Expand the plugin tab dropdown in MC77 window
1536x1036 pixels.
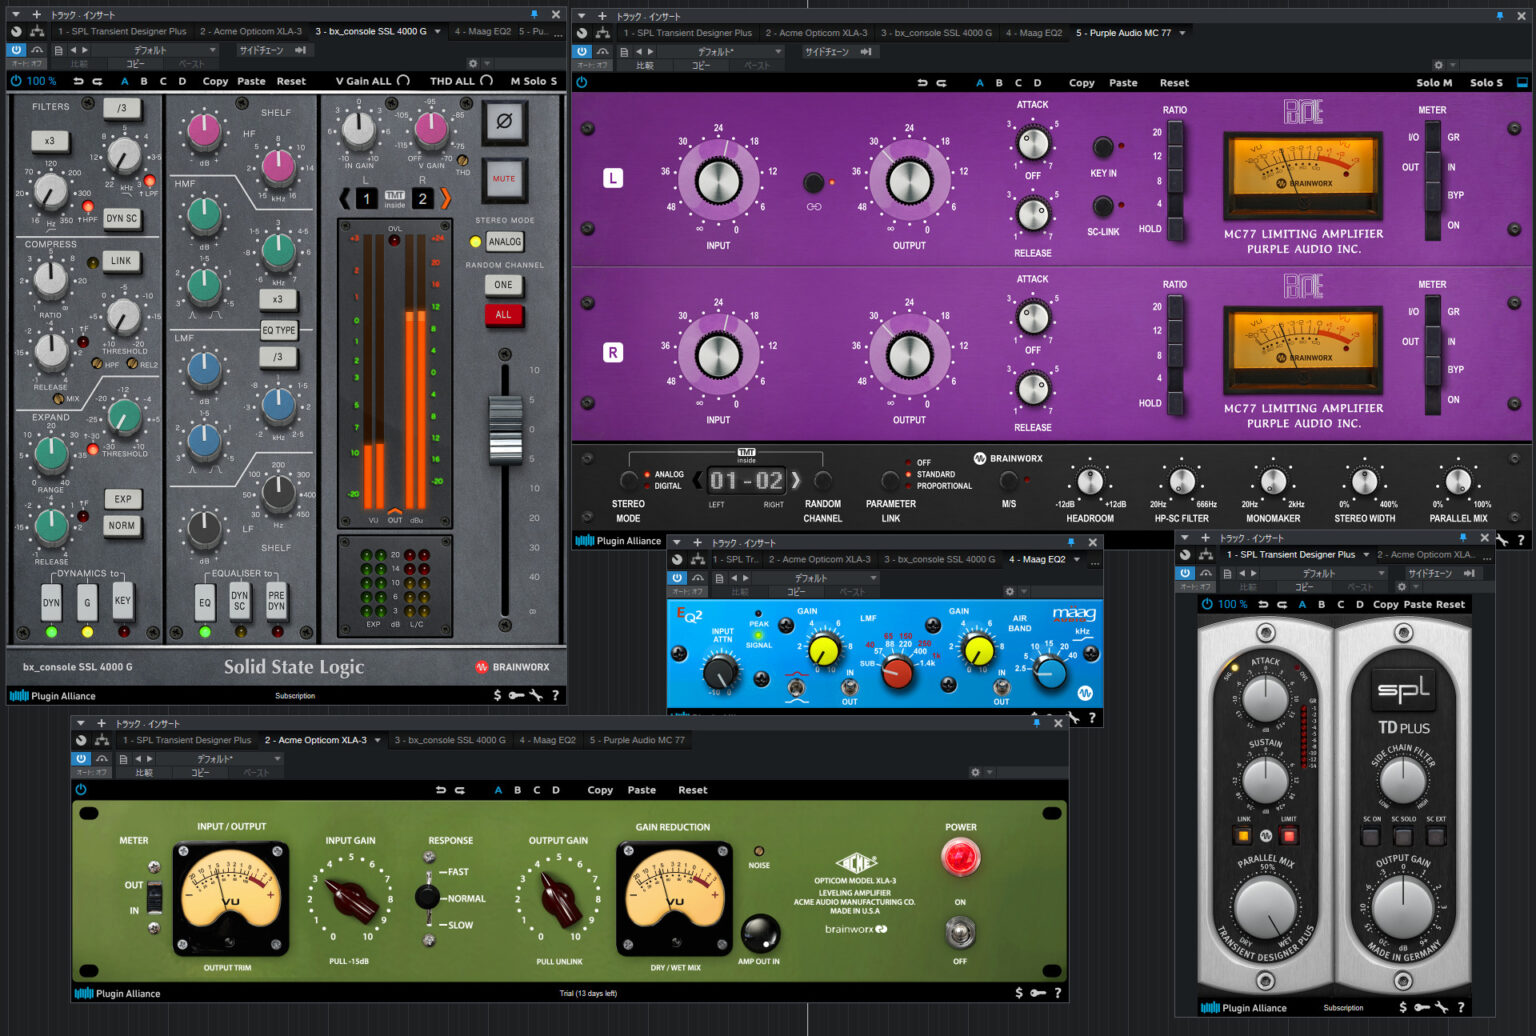click(1182, 33)
